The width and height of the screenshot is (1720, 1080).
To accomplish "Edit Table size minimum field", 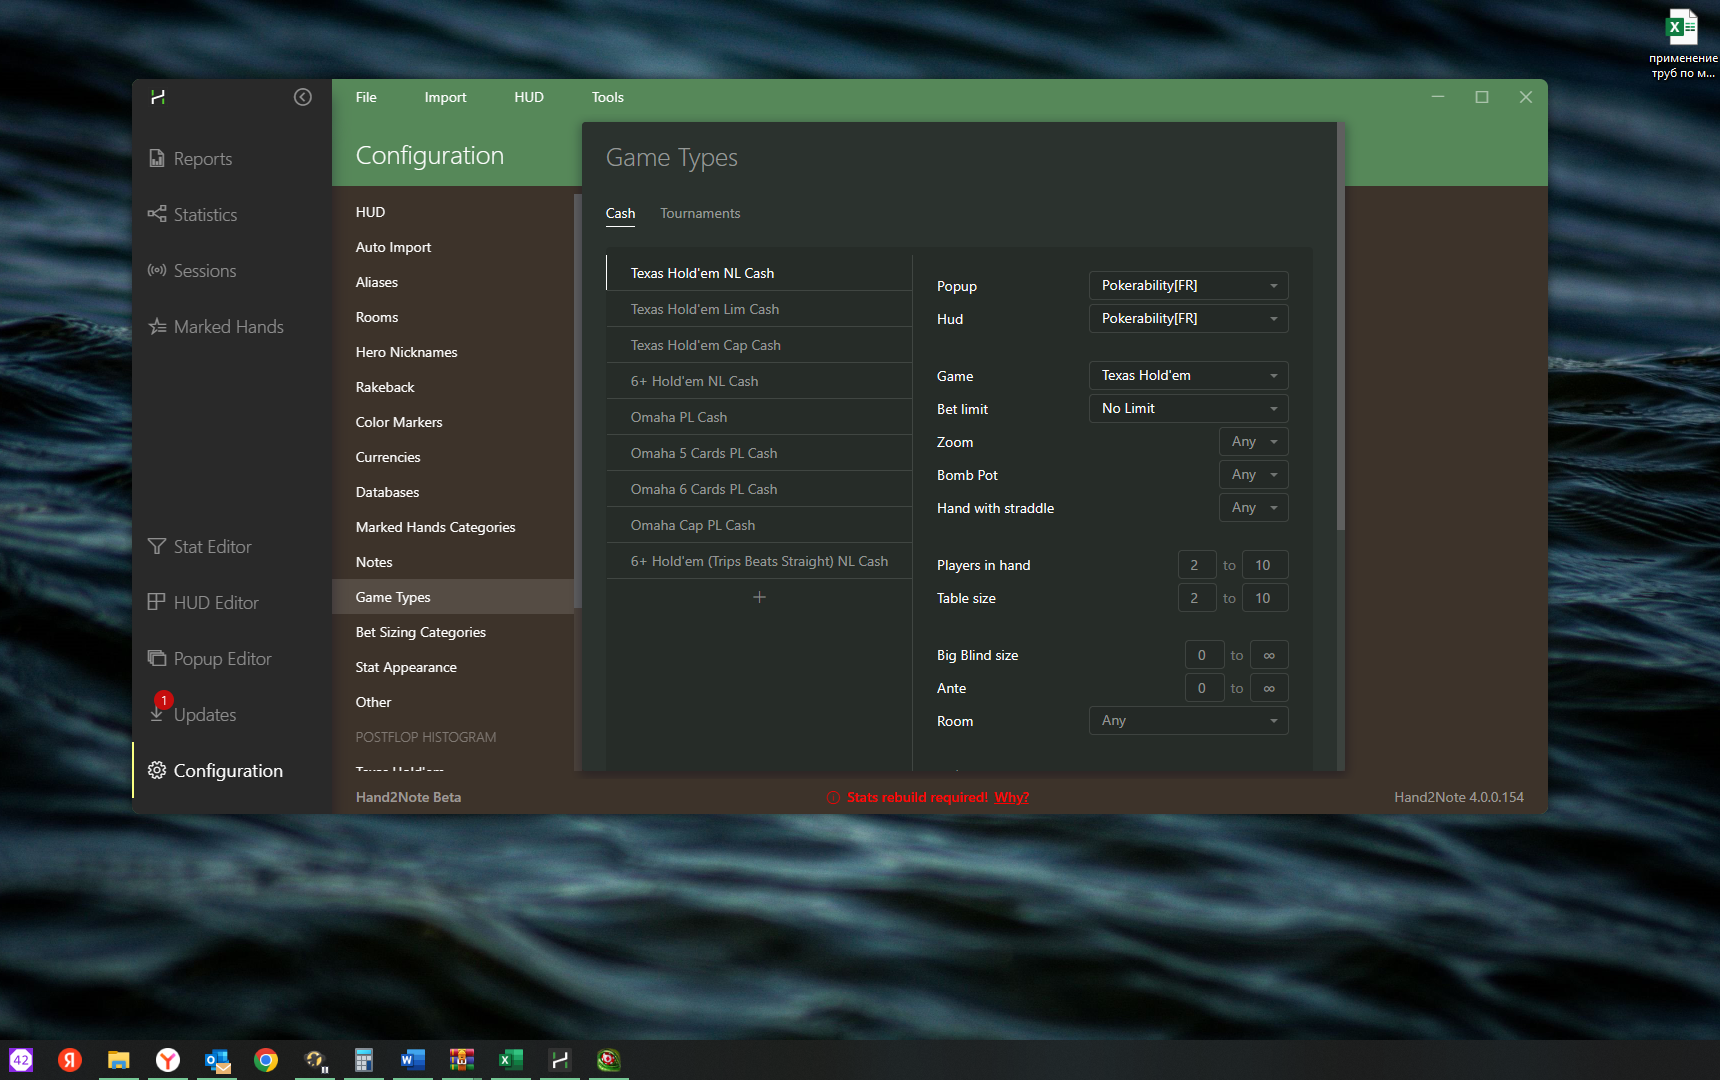I will (1196, 598).
